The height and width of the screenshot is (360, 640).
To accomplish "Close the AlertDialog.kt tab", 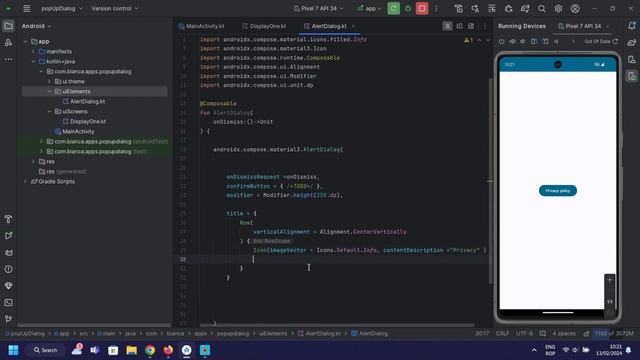I will coord(353,26).
